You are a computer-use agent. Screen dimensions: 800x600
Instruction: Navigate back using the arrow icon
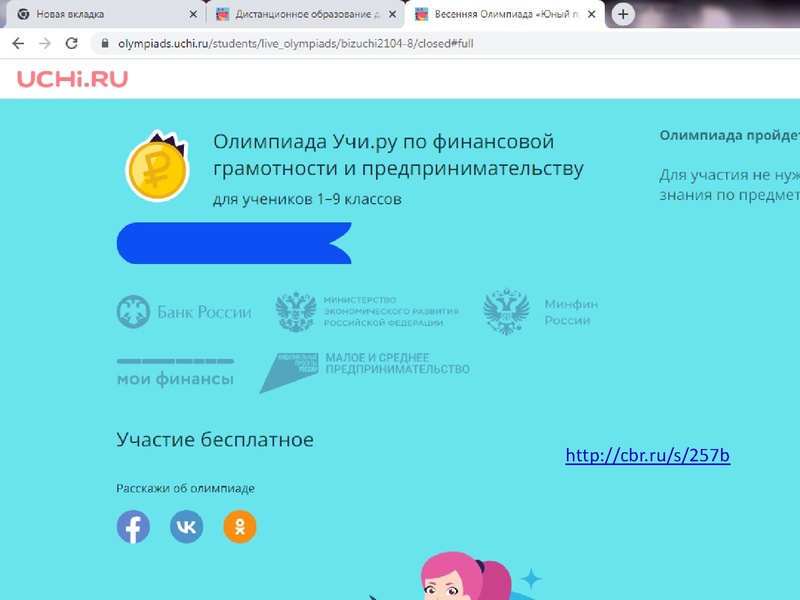tap(18, 45)
